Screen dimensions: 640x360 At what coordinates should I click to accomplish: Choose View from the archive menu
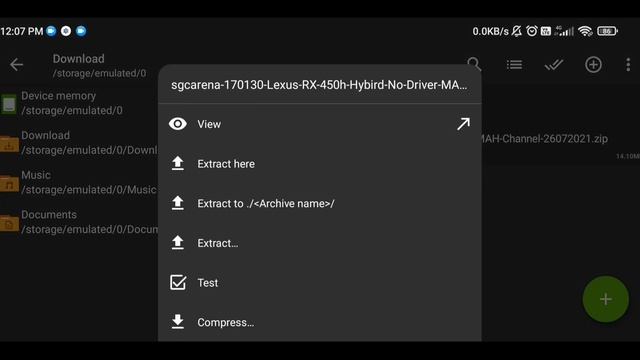320,124
